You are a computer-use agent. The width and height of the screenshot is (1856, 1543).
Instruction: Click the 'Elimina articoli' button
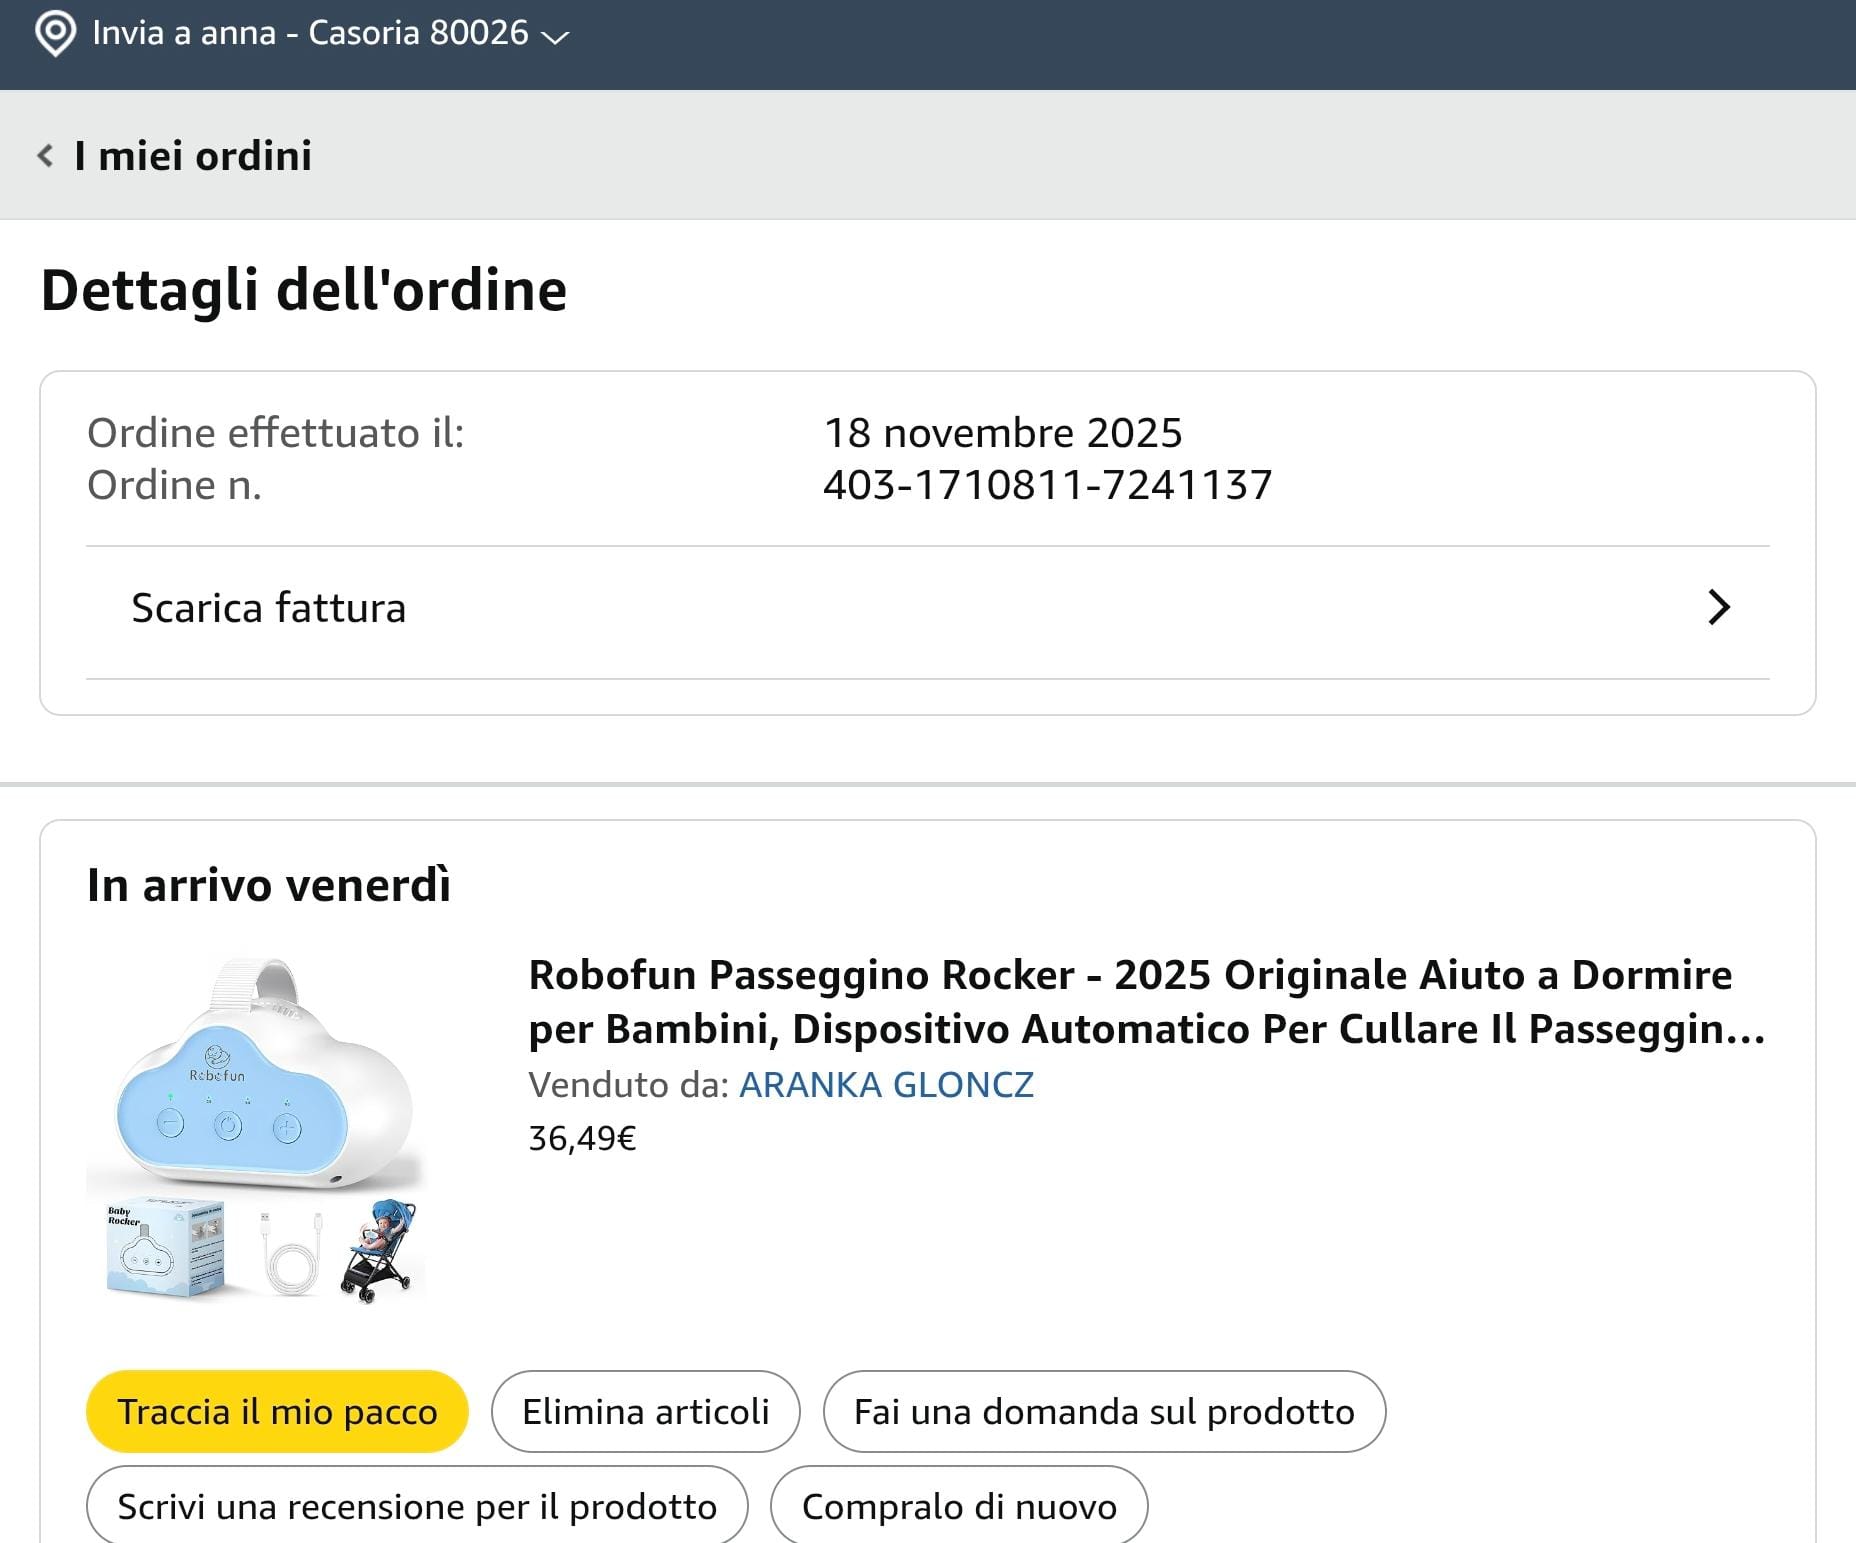pyautogui.click(x=645, y=1411)
